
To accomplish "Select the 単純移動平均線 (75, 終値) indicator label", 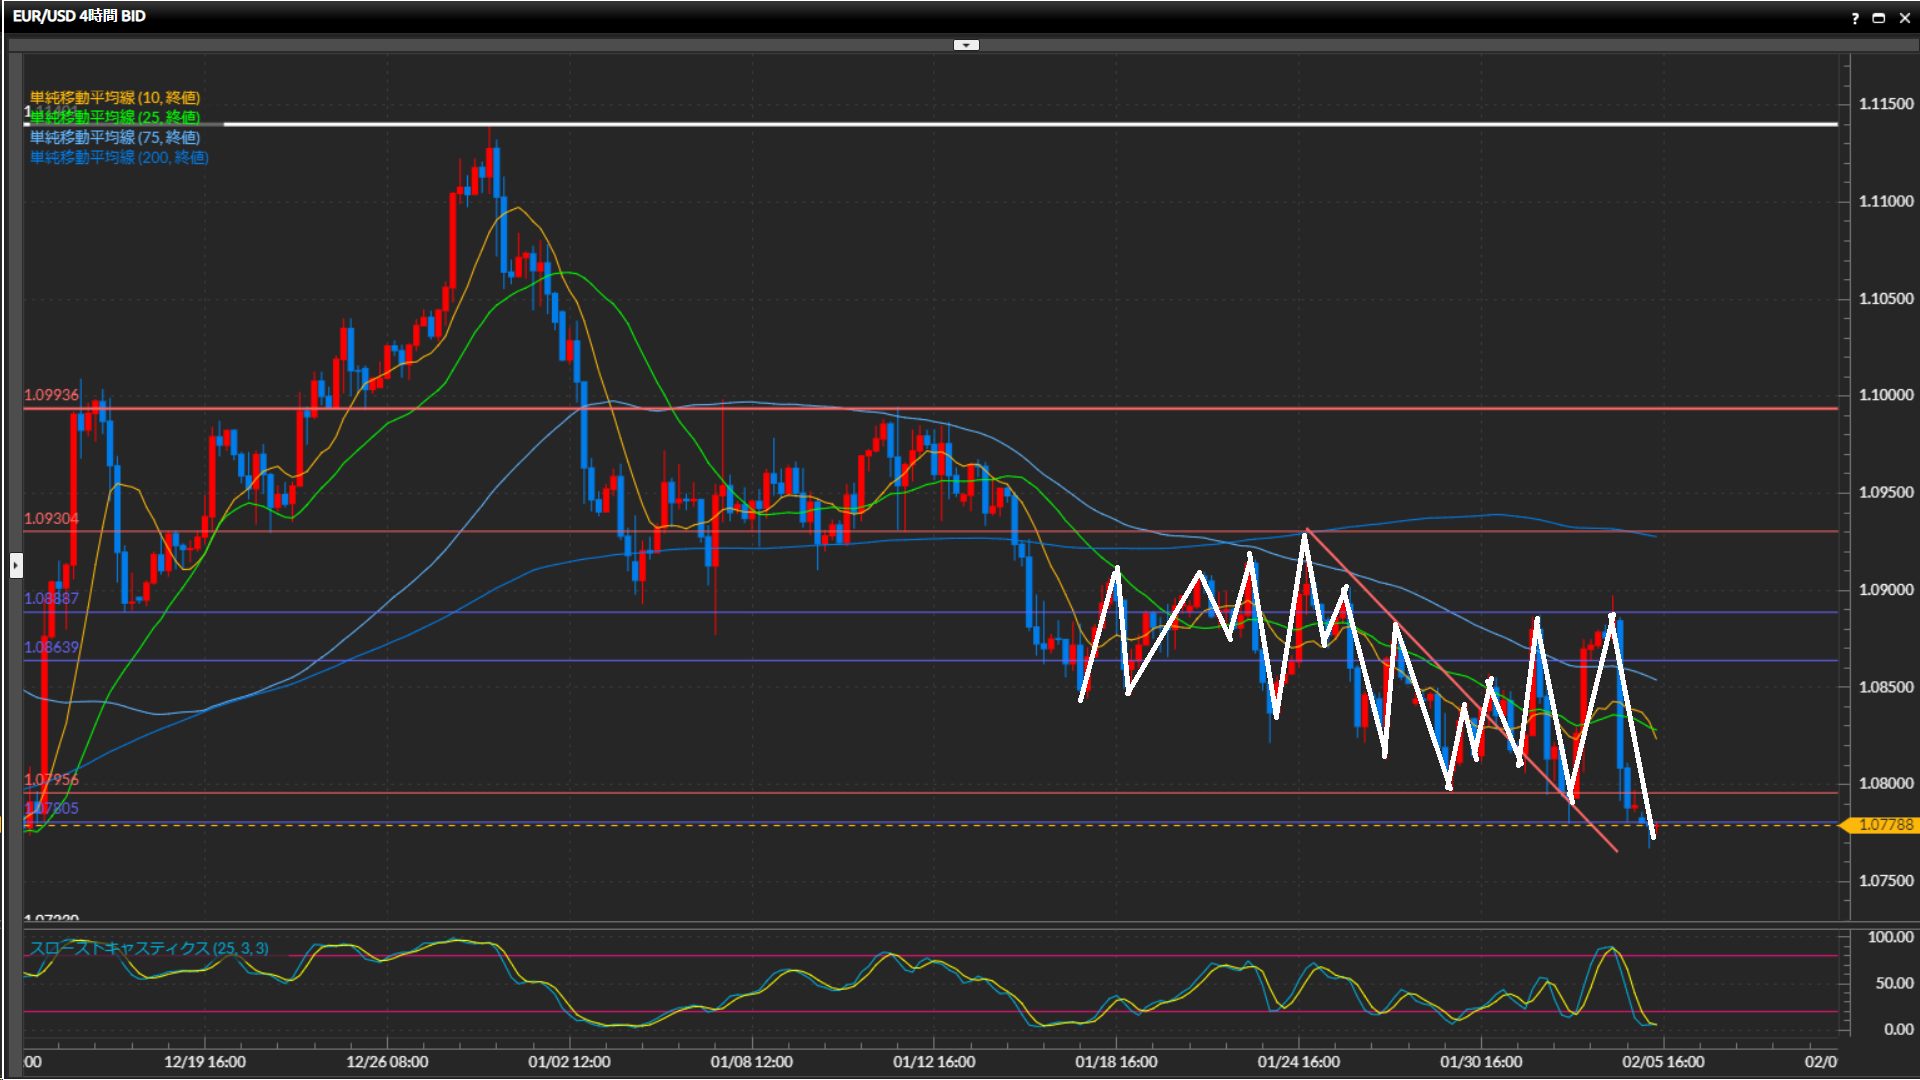I will click(115, 137).
